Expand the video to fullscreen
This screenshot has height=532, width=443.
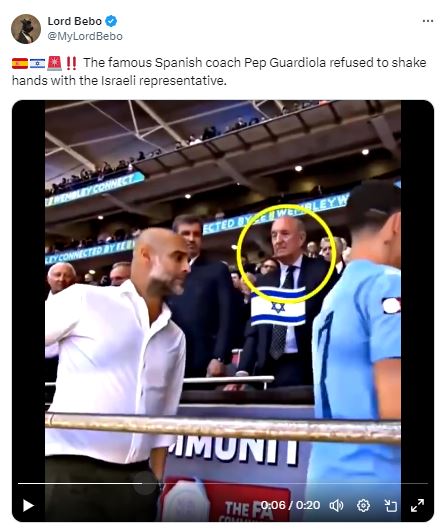417,506
